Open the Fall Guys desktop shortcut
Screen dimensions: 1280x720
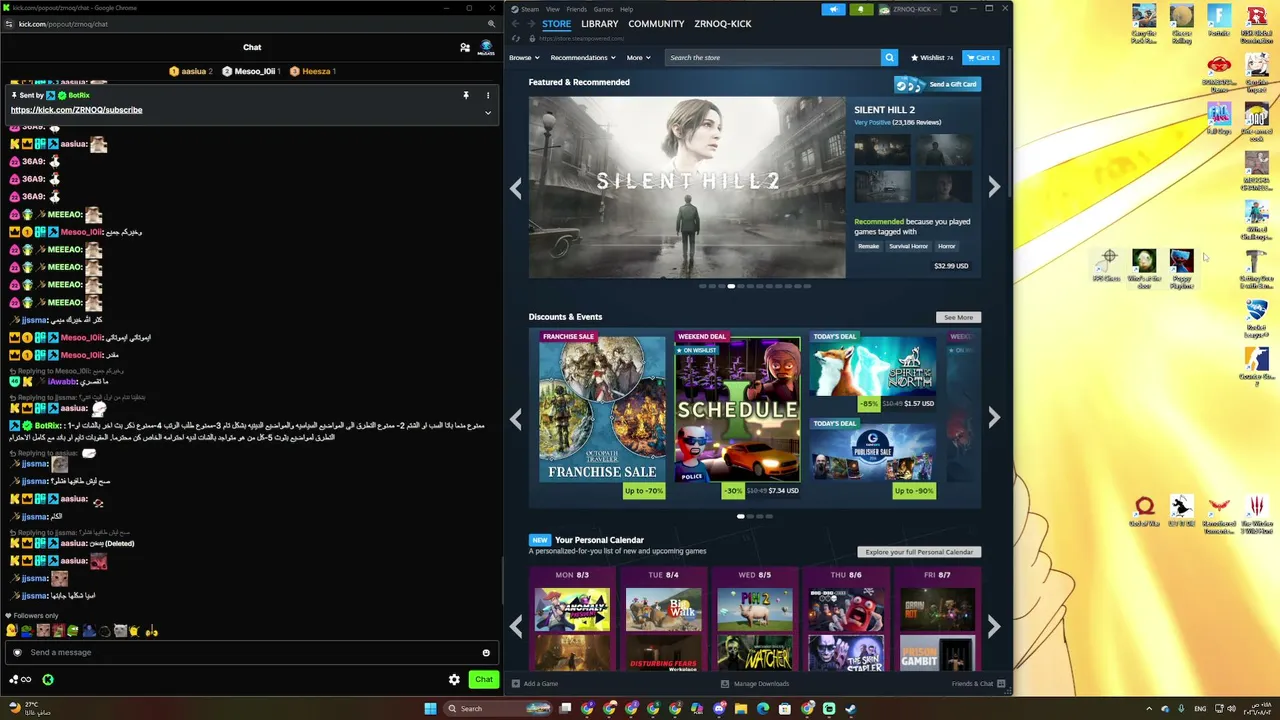point(1219,118)
